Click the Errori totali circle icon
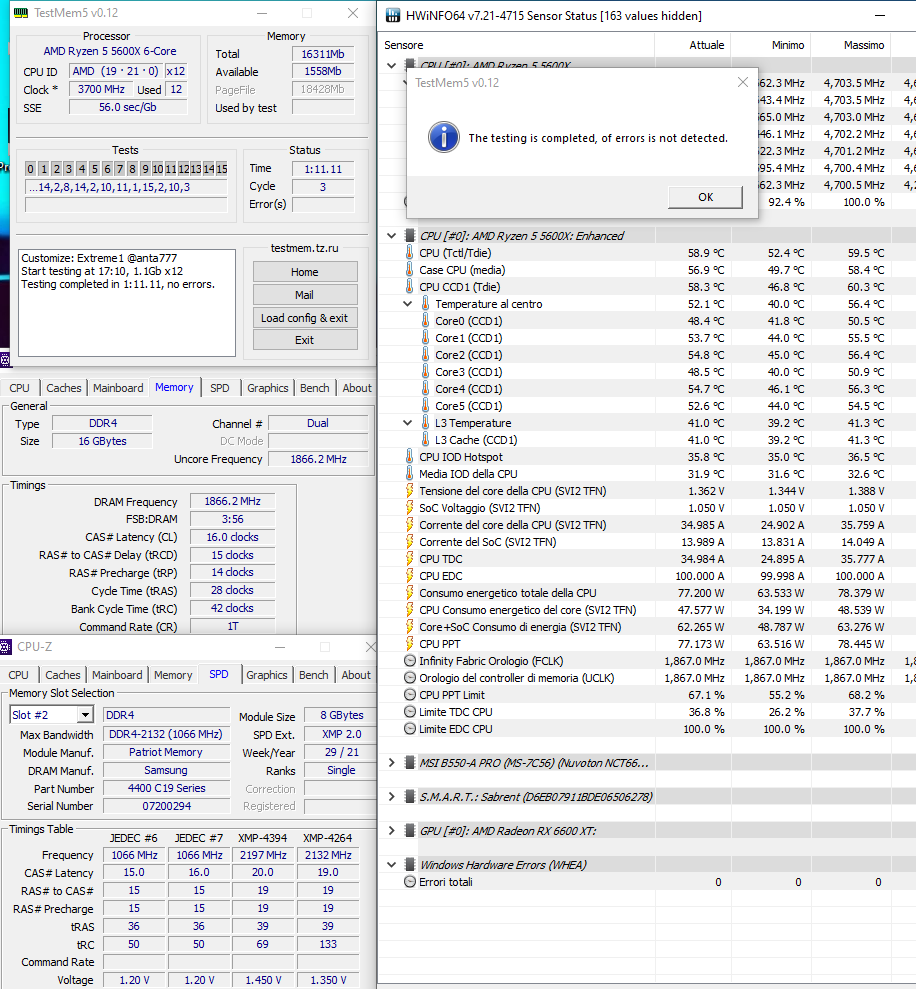Screen dimensions: 916x989 pyautogui.click(x=409, y=882)
